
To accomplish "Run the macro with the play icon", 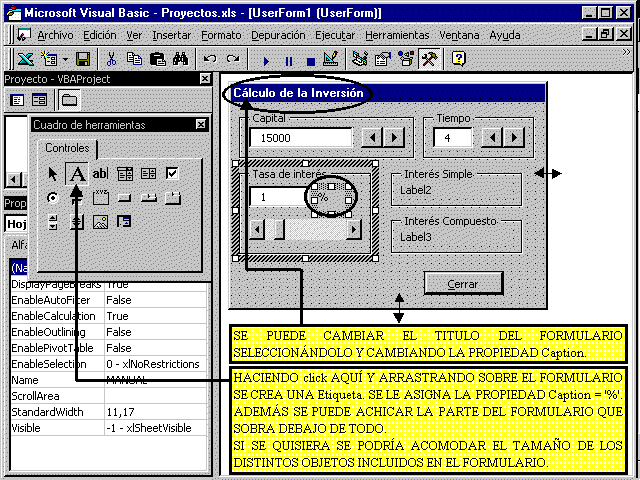I will [x=266, y=61].
